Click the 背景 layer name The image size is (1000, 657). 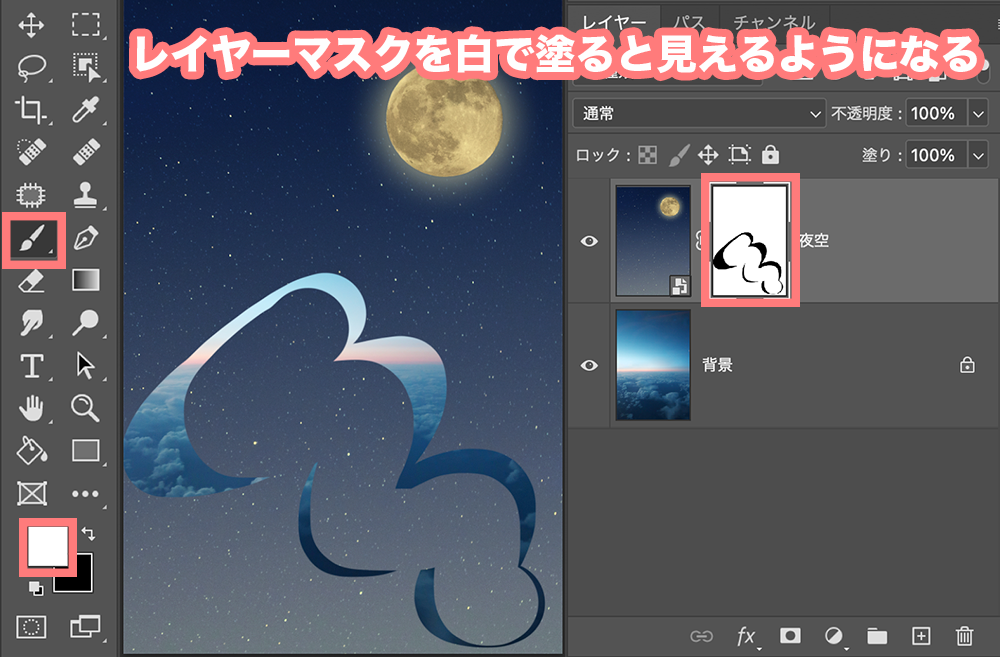[717, 365]
